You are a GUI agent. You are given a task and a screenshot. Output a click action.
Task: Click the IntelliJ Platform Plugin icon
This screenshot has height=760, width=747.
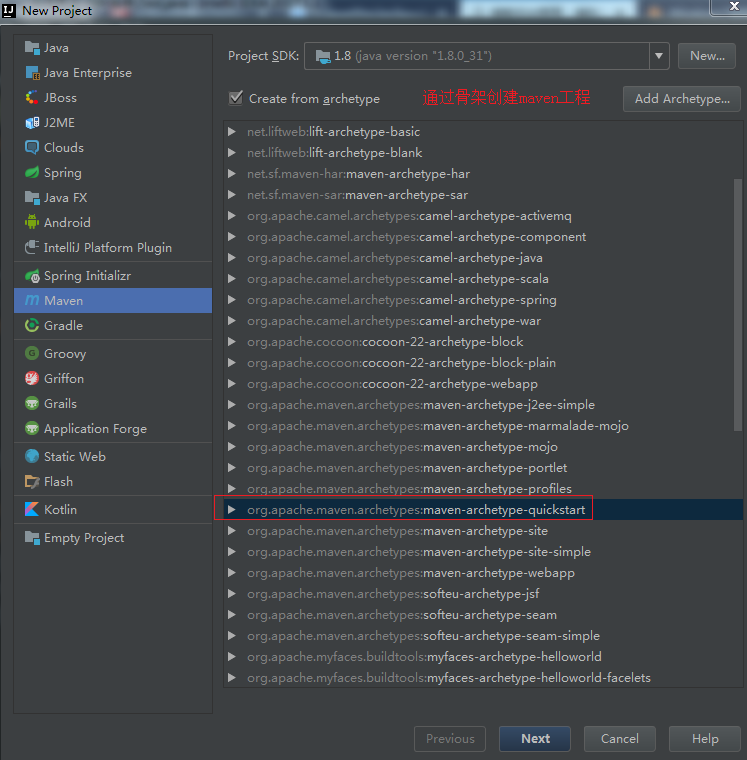coord(32,248)
